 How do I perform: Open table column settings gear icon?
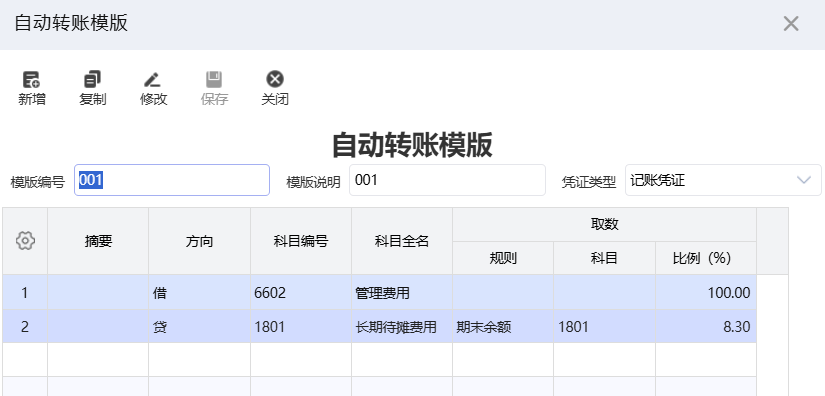click(25, 241)
